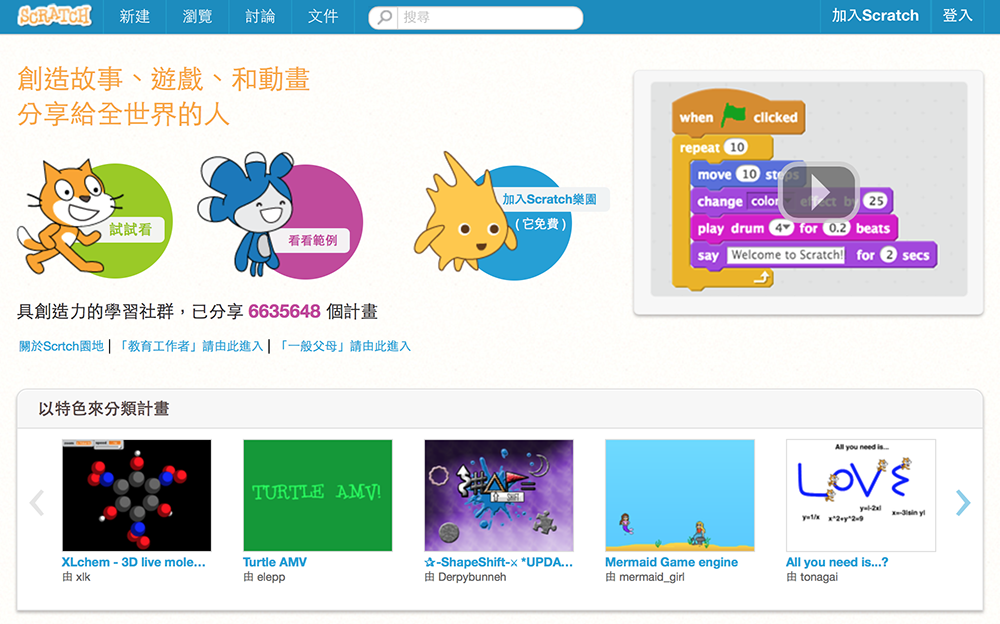The image size is (1000, 624).
Task: Click the 試試看 button
Action: [131, 230]
